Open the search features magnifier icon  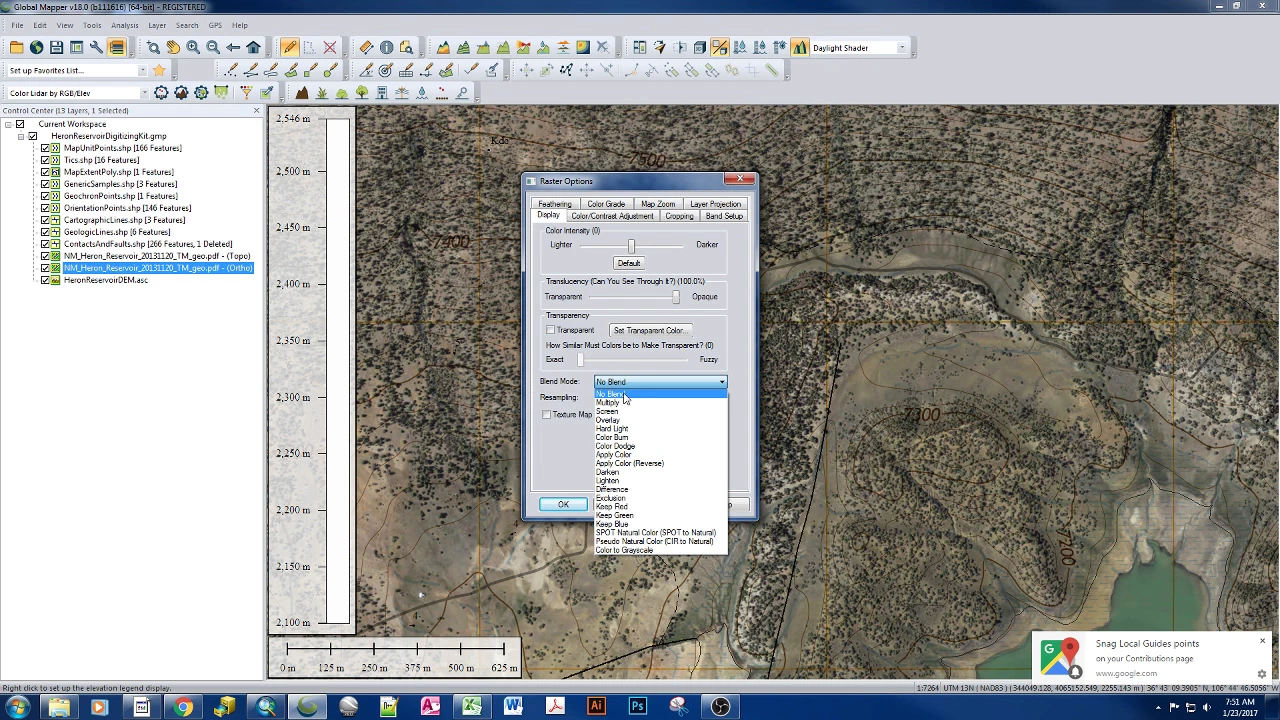(406, 48)
